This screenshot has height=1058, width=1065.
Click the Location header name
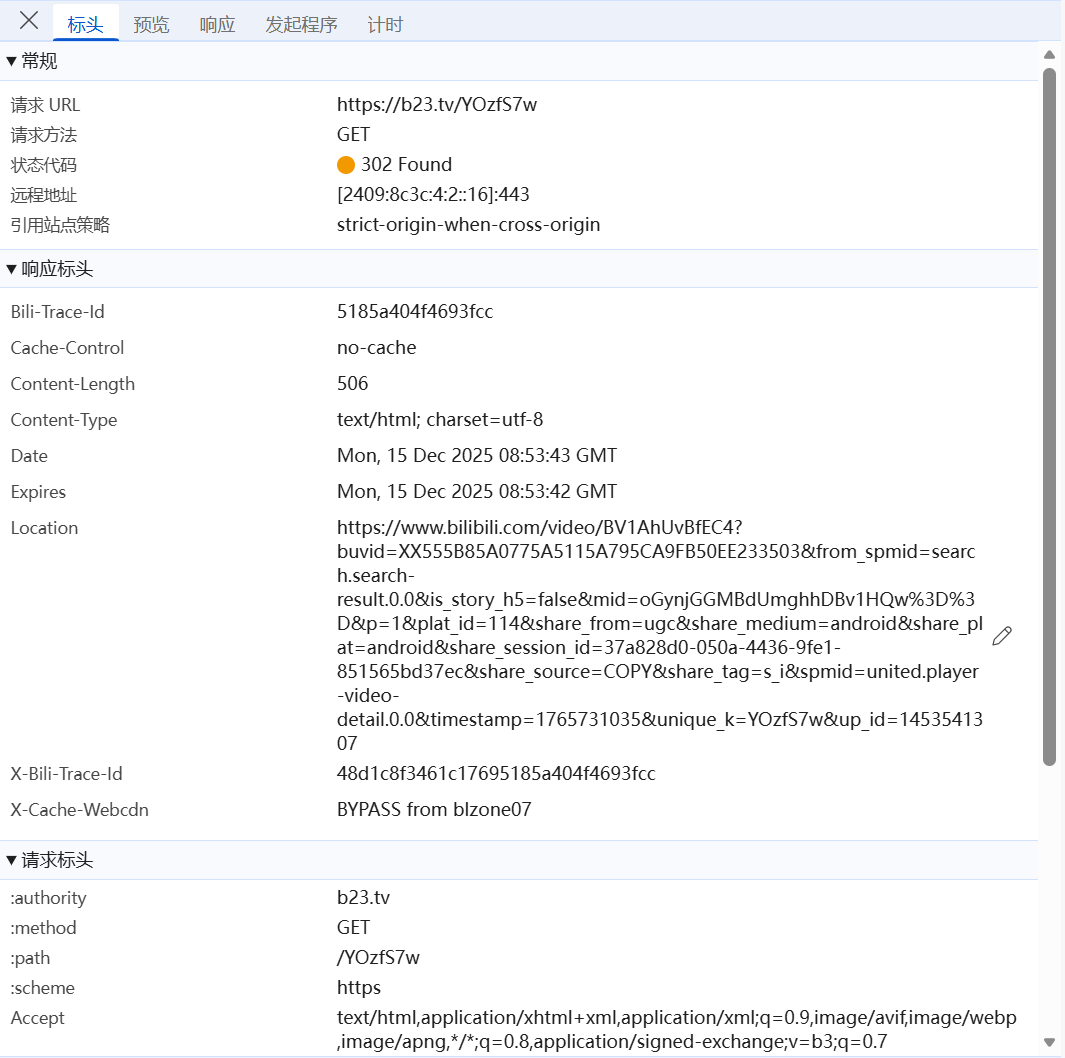click(x=44, y=528)
